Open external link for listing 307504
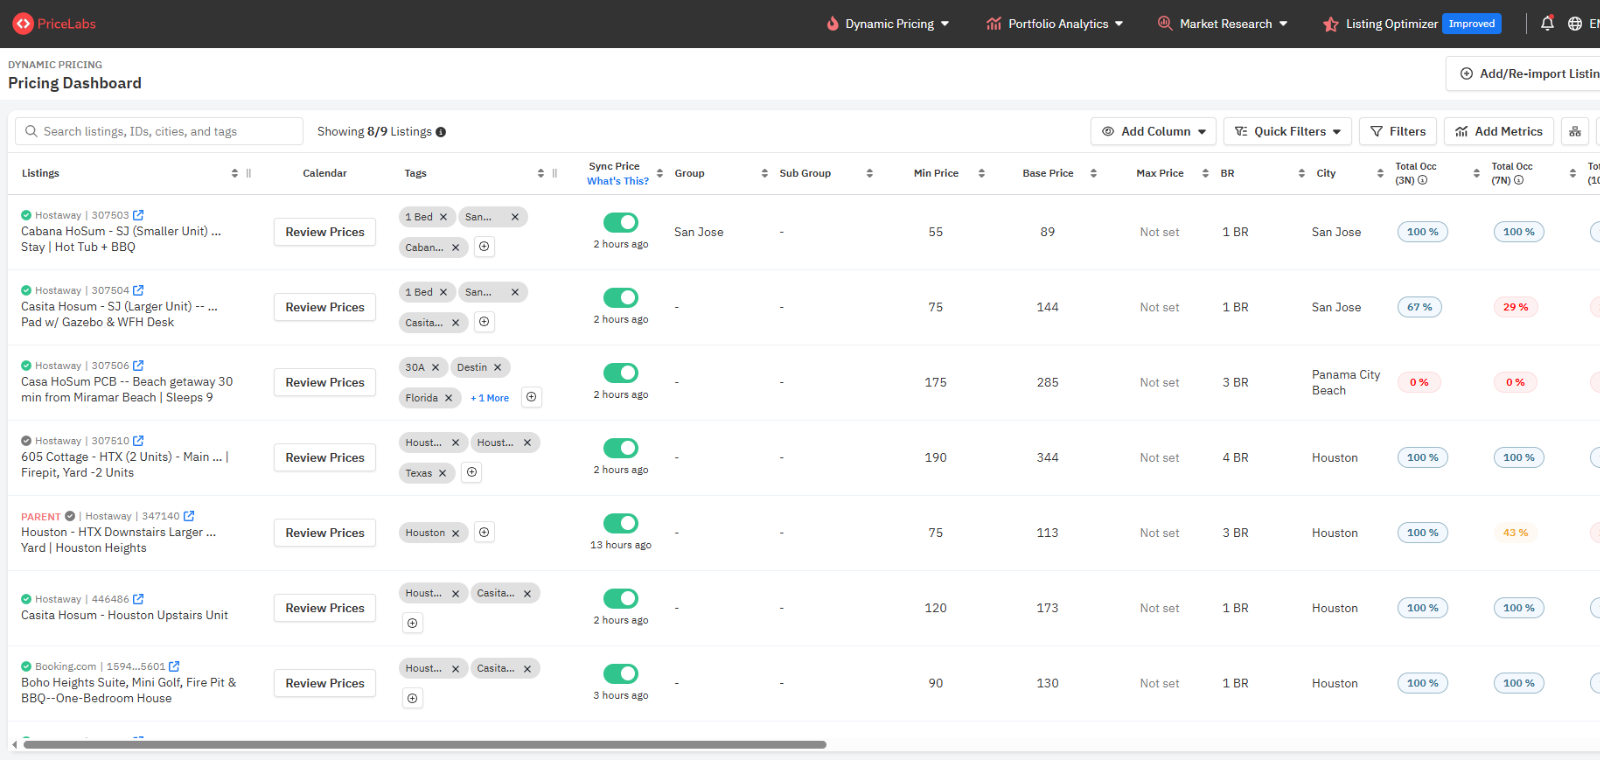Screen dimensions: 1600x760 tap(138, 290)
